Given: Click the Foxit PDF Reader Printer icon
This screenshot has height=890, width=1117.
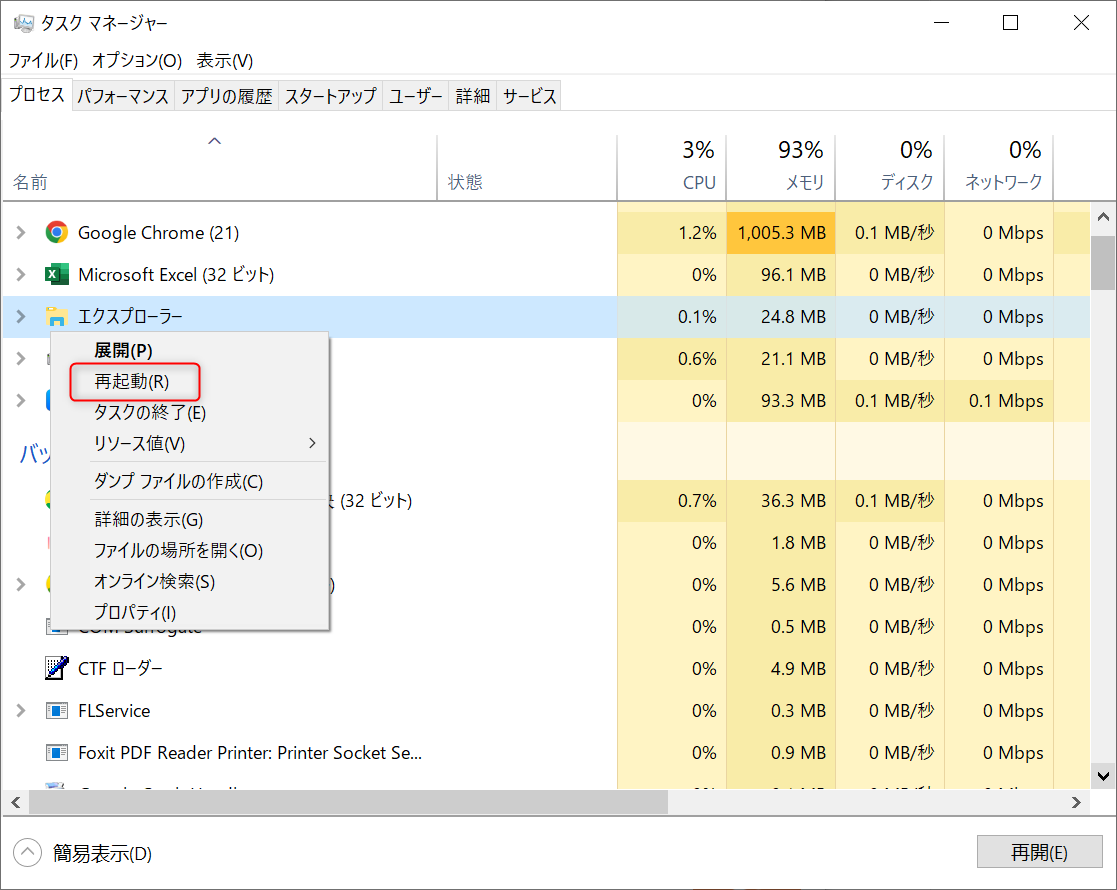Looking at the screenshot, I should [56, 753].
